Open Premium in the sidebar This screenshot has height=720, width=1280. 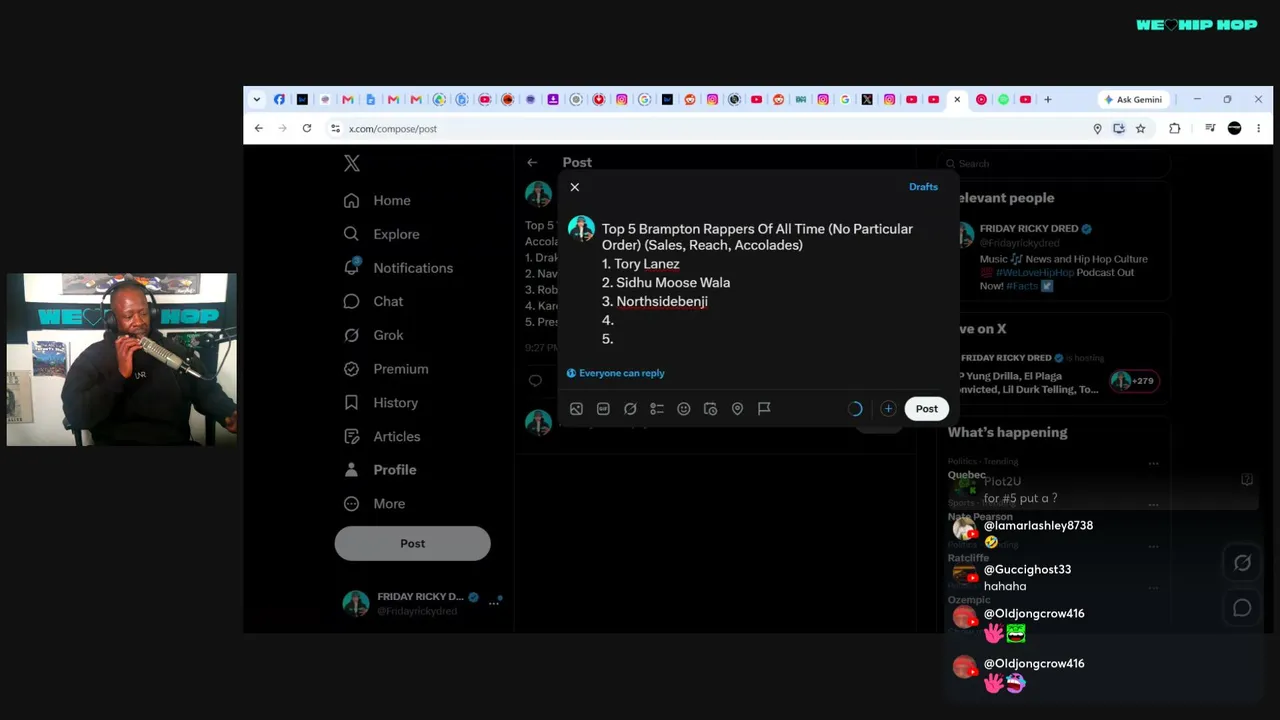(x=386, y=369)
